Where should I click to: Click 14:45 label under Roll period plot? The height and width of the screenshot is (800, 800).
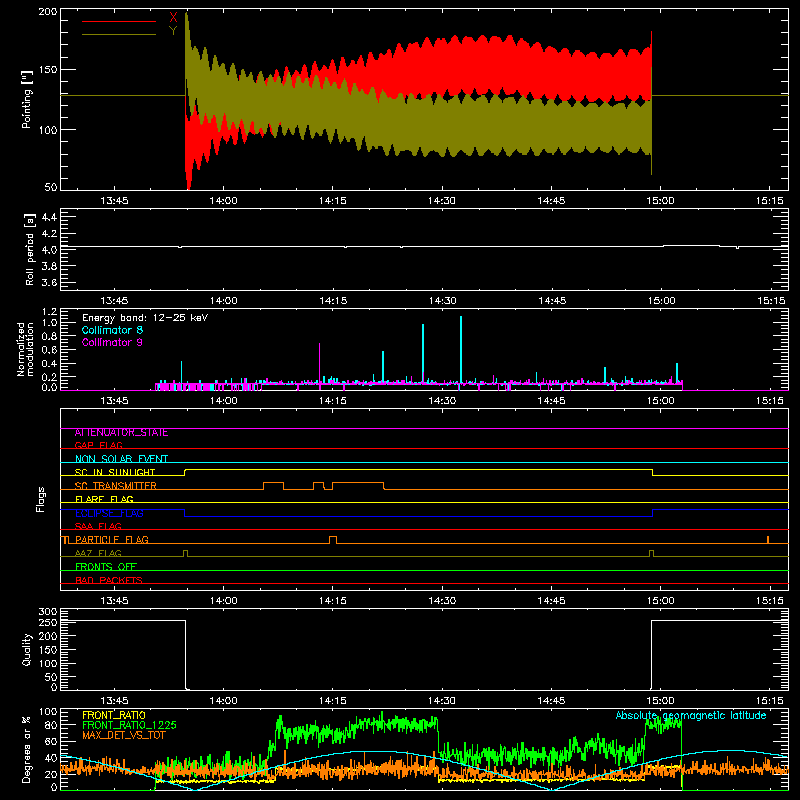(552, 301)
